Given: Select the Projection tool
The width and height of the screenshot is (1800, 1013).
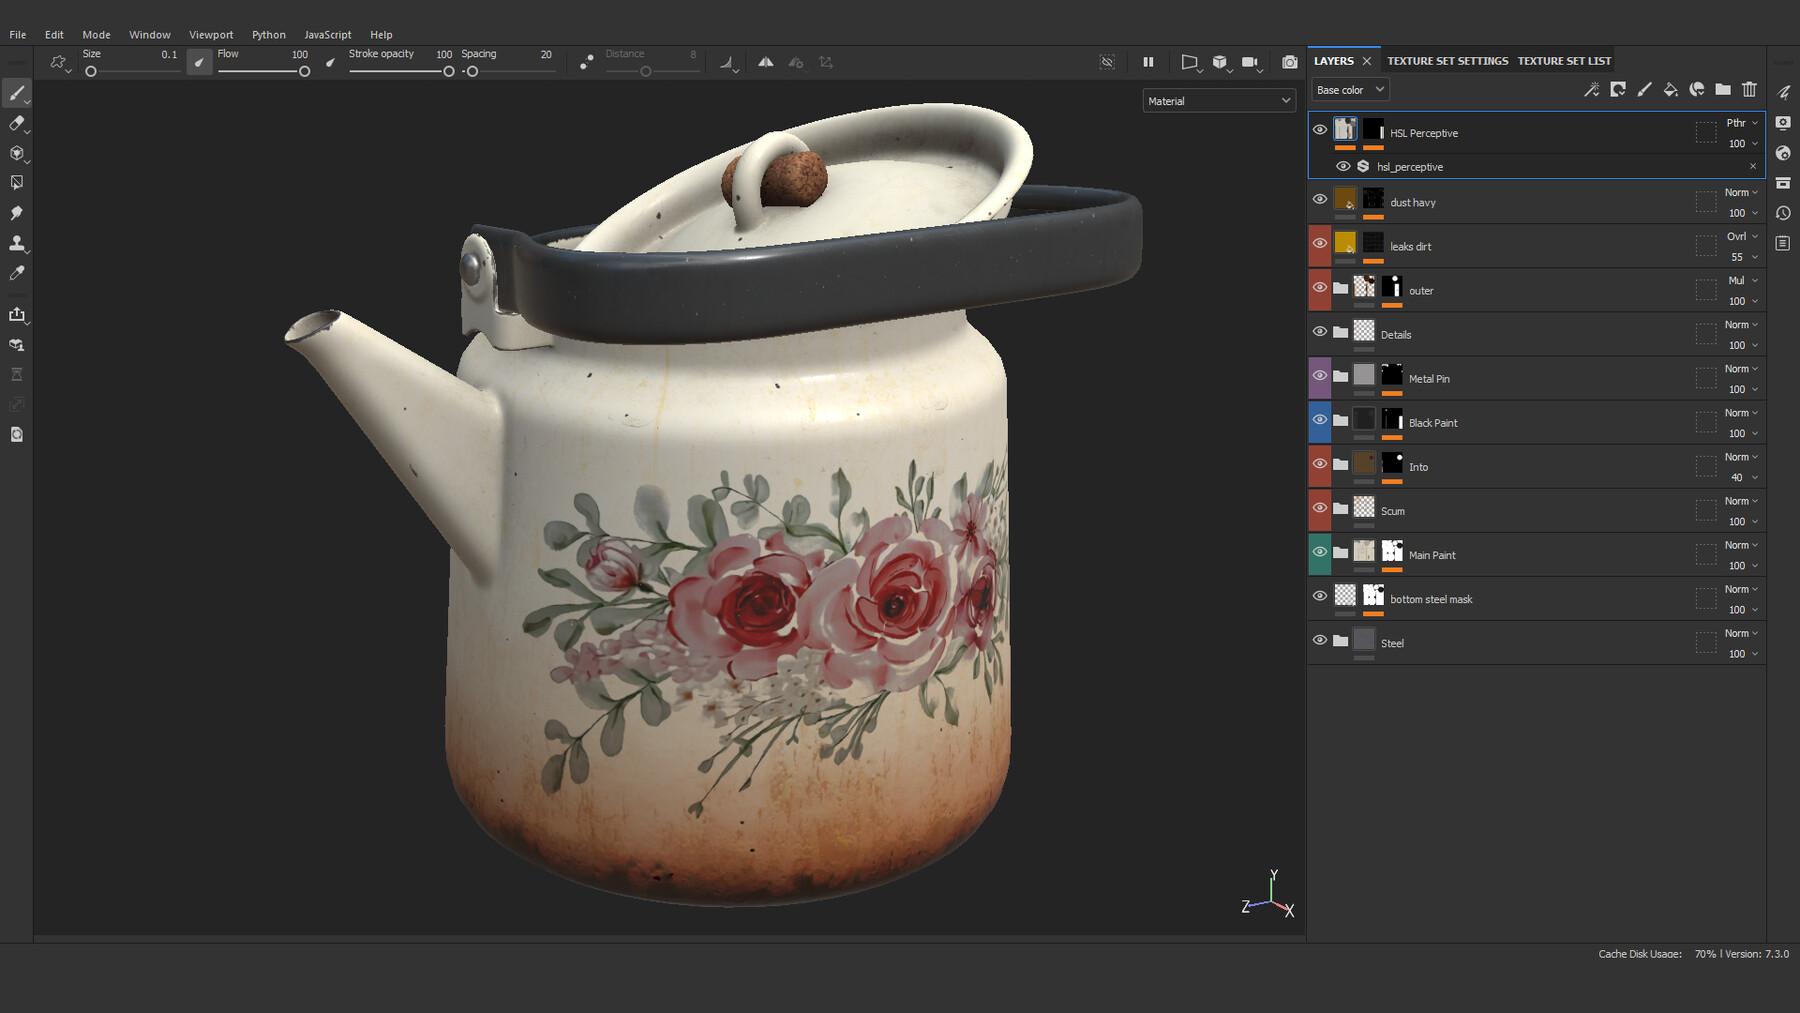Looking at the screenshot, I should tap(17, 154).
